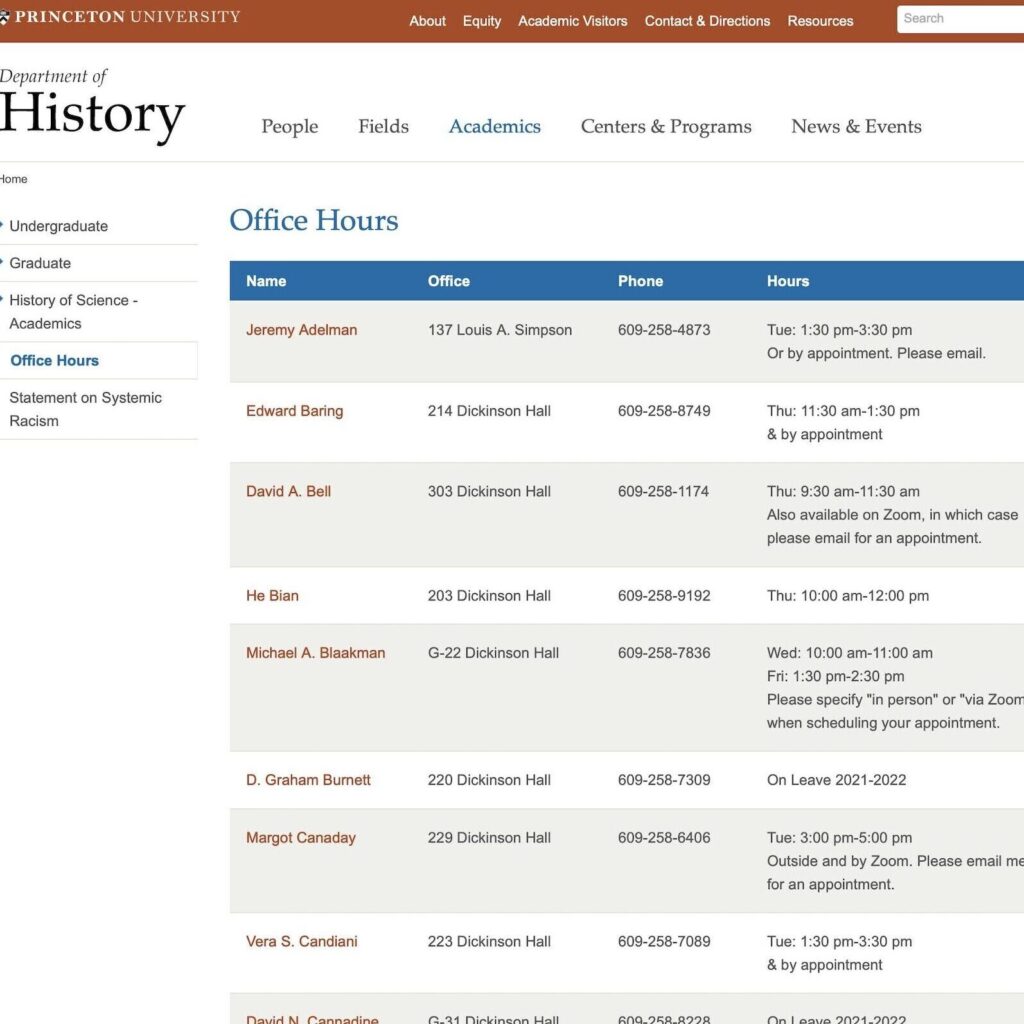Click Burnett's On Leave 2021-2022 text
Viewport: 1024px width, 1024px height.
[x=836, y=780]
